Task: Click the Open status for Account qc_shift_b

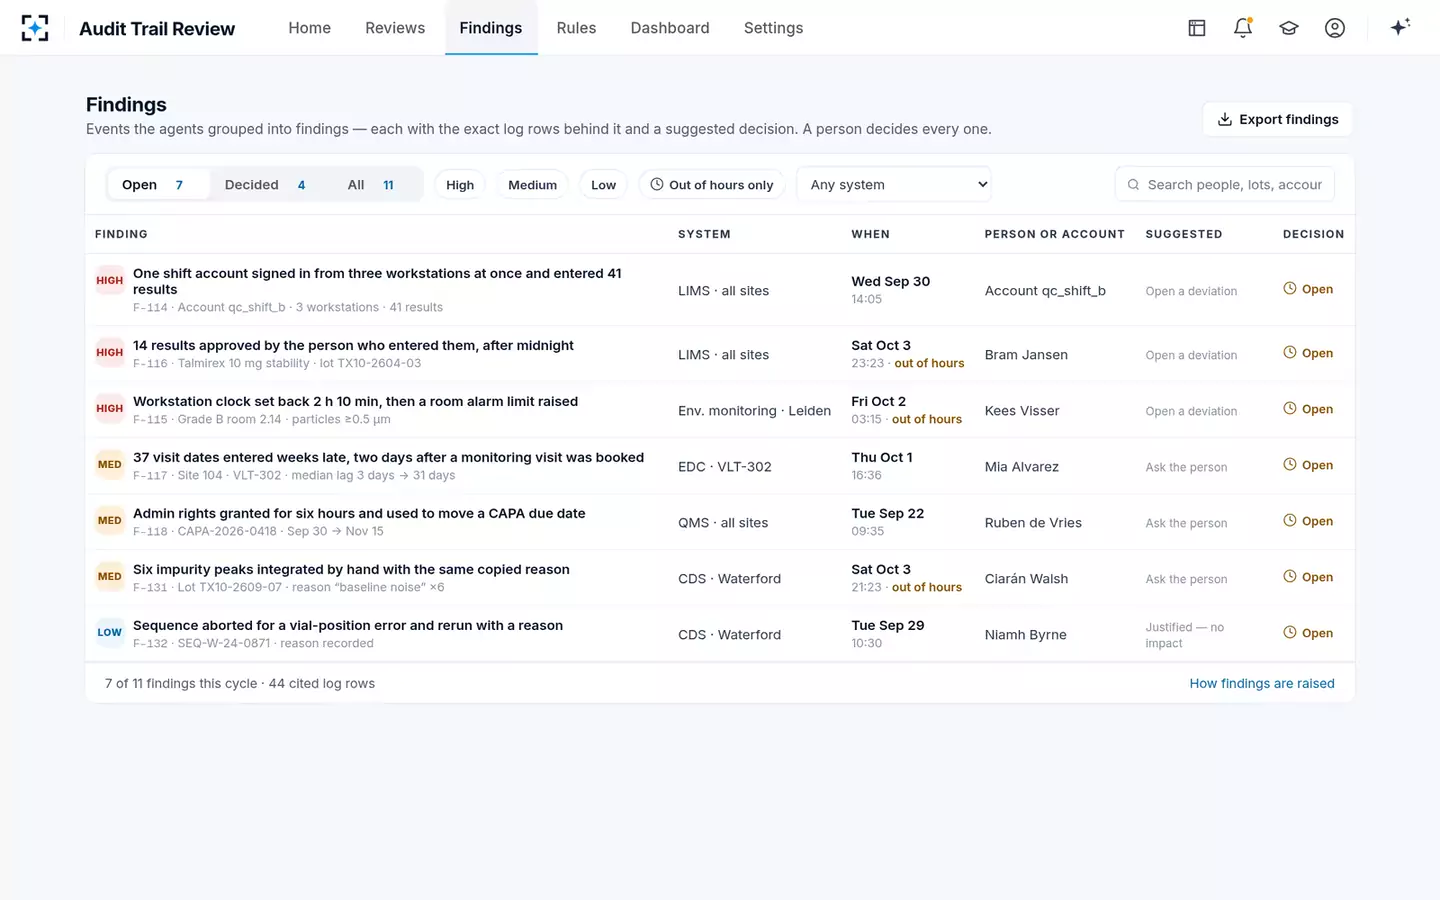Action: 1308,289
